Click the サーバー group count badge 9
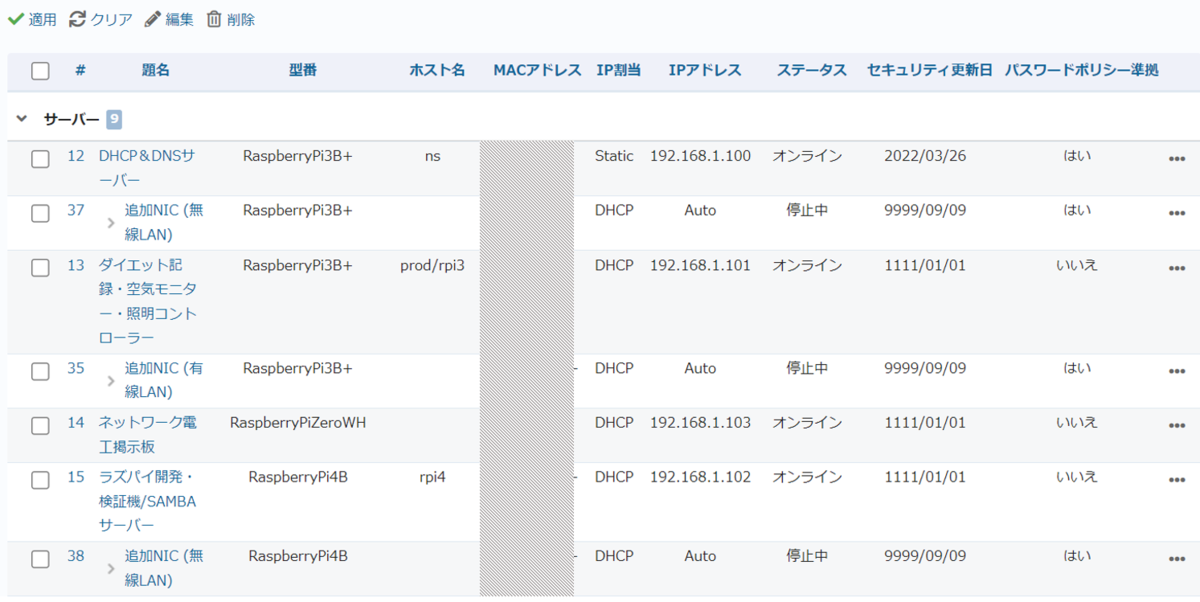This screenshot has width=1200, height=602. [x=114, y=119]
